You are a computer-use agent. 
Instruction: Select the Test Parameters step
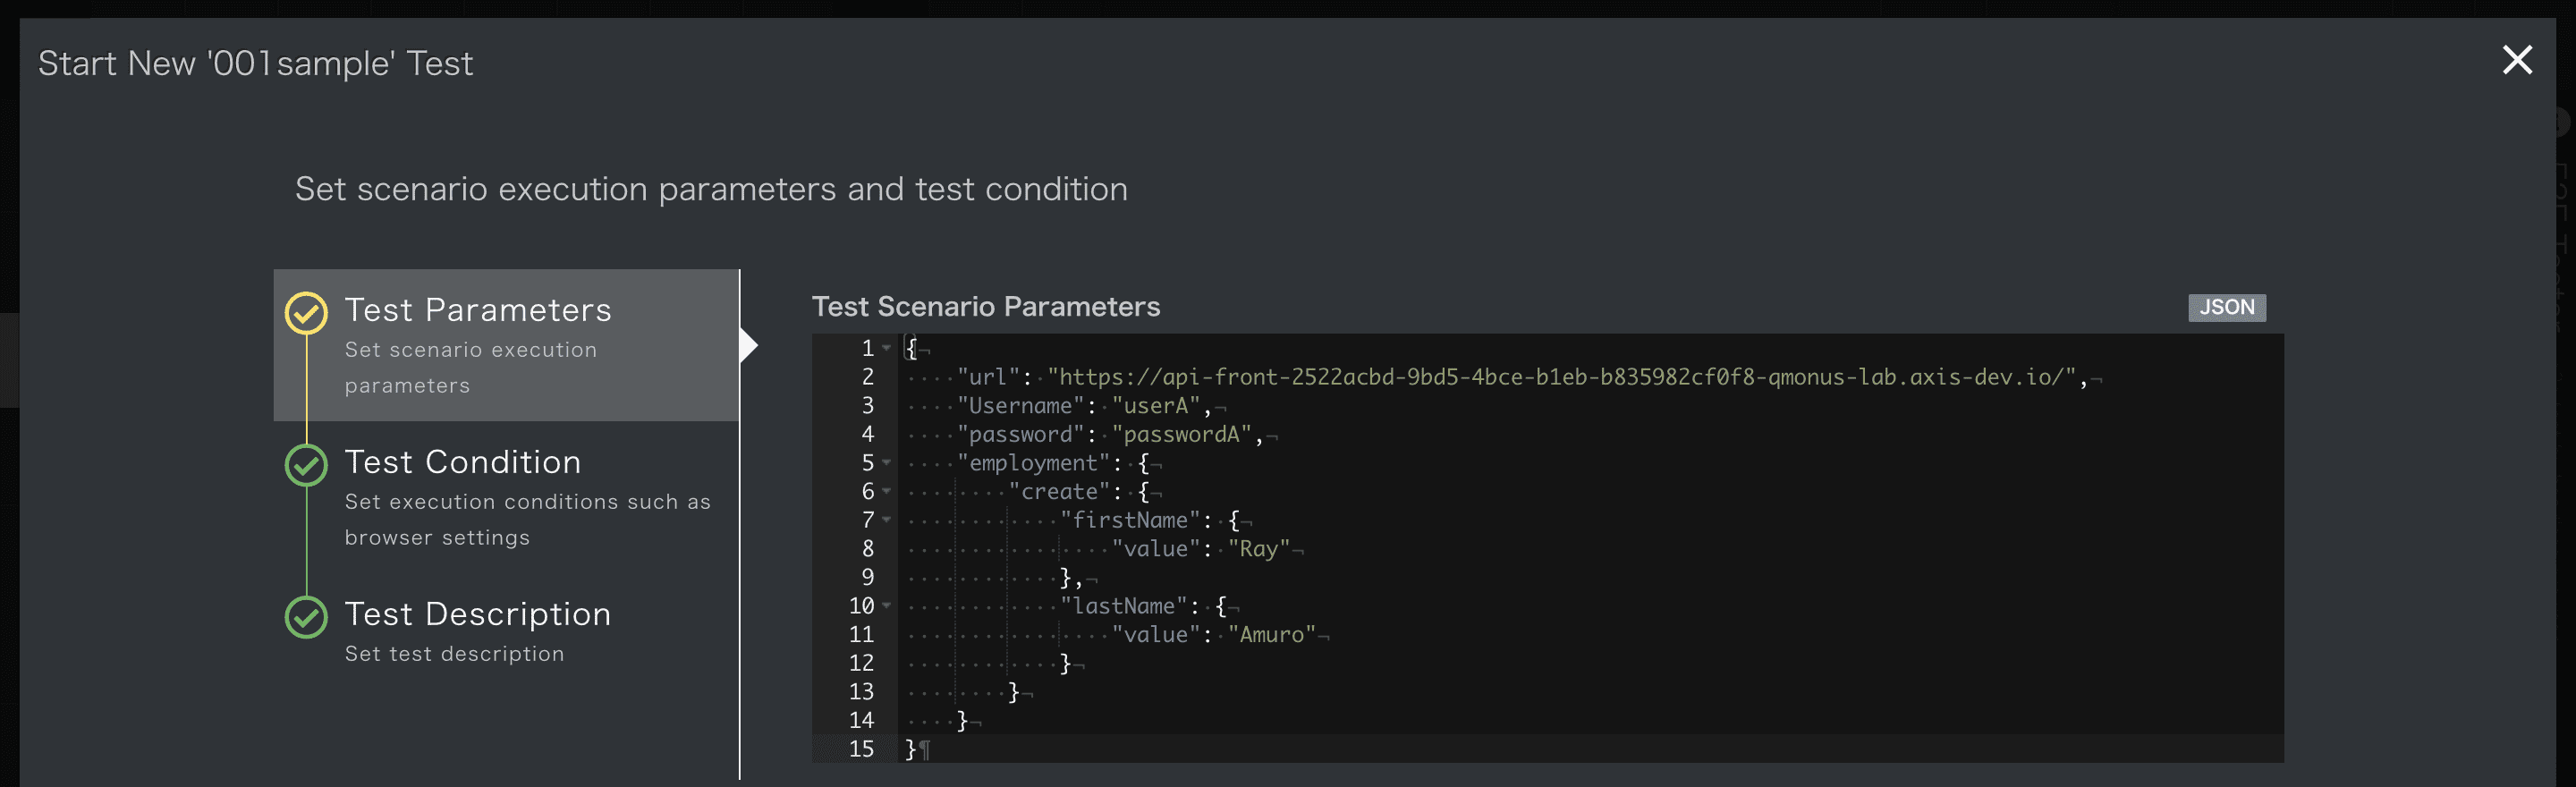click(x=506, y=345)
